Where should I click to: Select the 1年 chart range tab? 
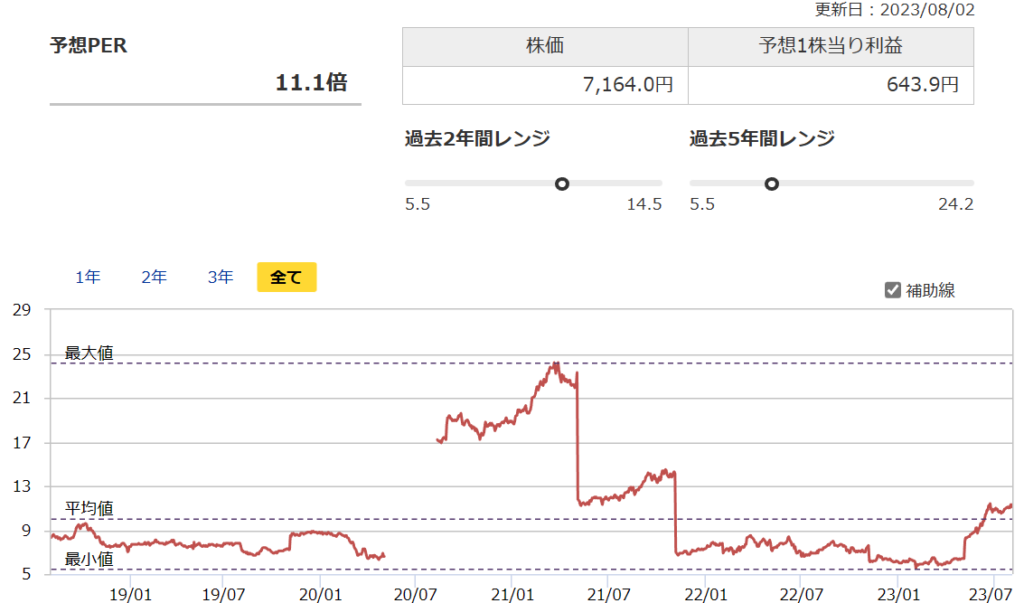(88, 277)
